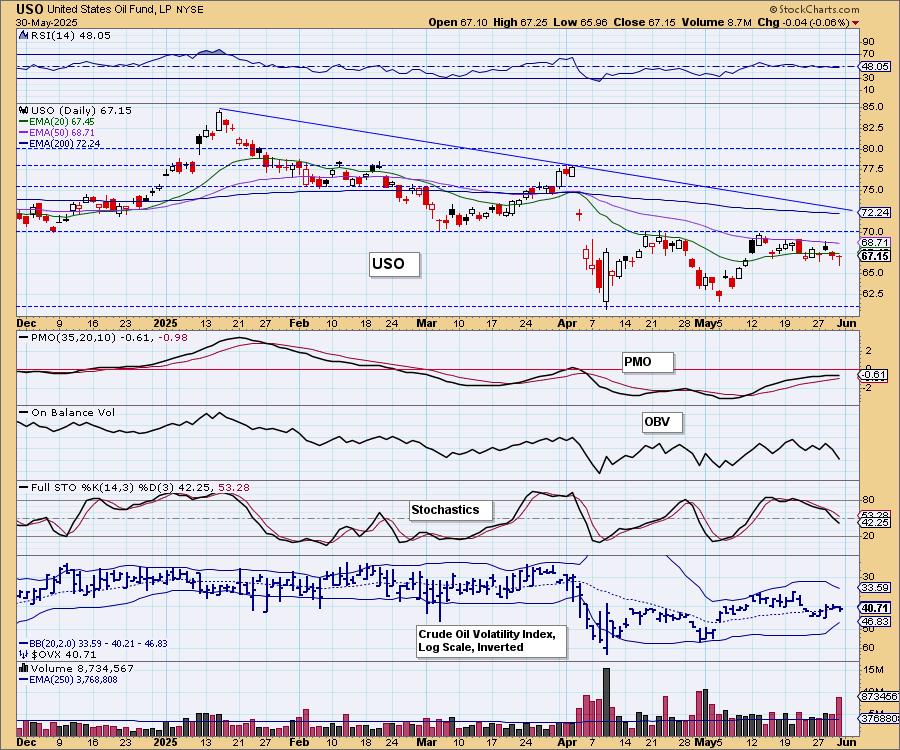Click the EMA(20) 67.45 legend entry
Viewport: 900px width, 750px height.
[61, 122]
